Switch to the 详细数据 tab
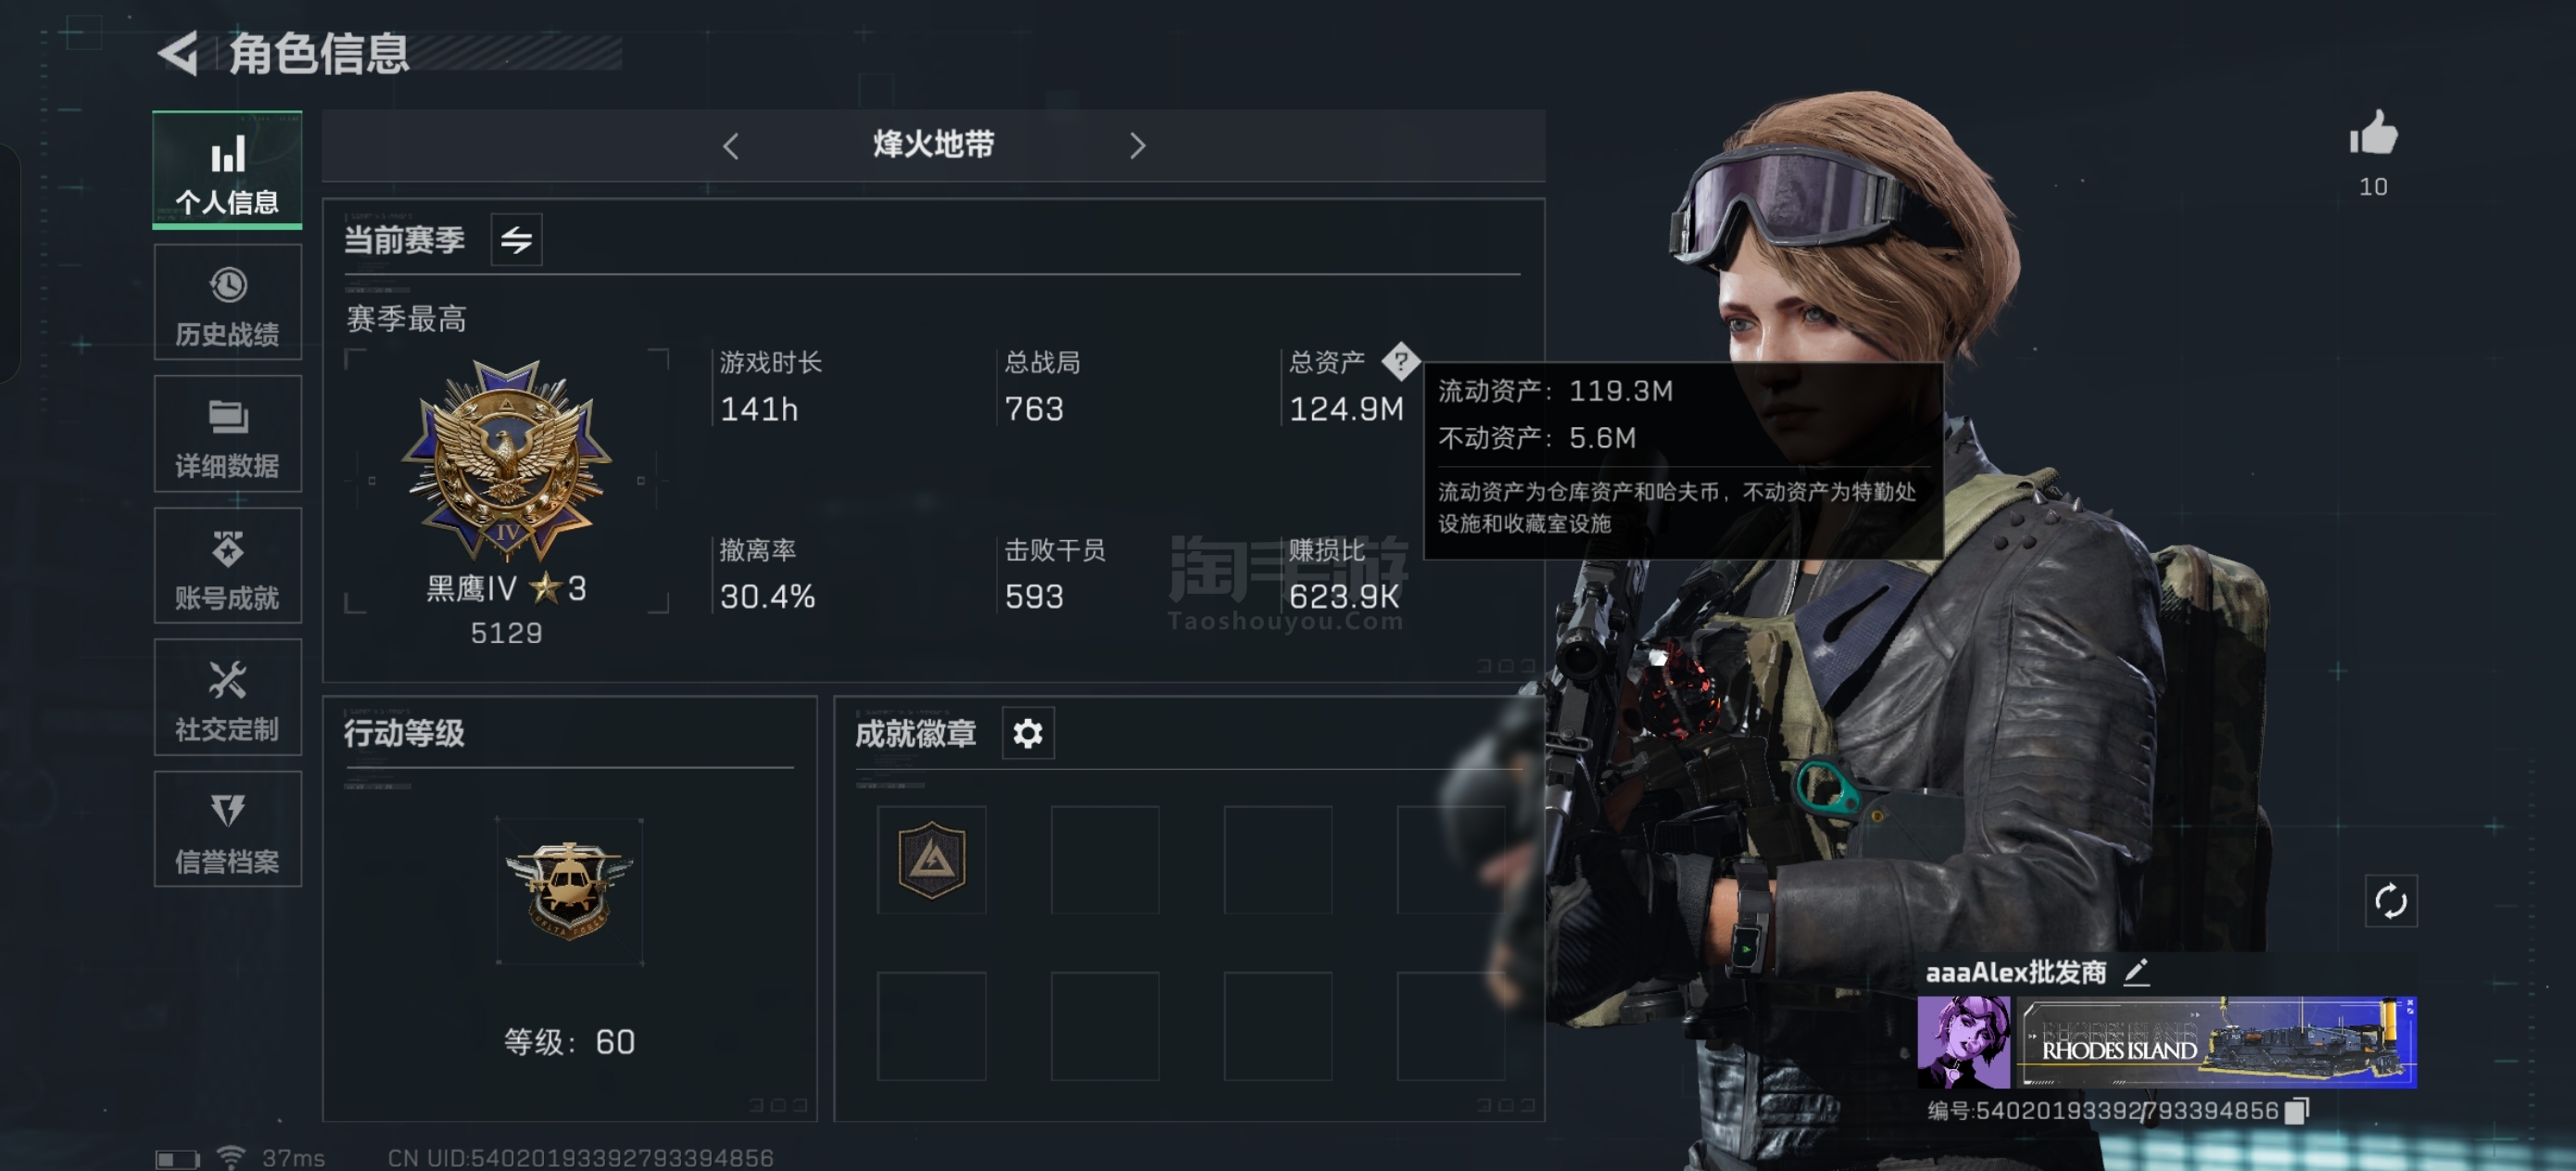The height and width of the screenshot is (1171, 2576). [228, 434]
